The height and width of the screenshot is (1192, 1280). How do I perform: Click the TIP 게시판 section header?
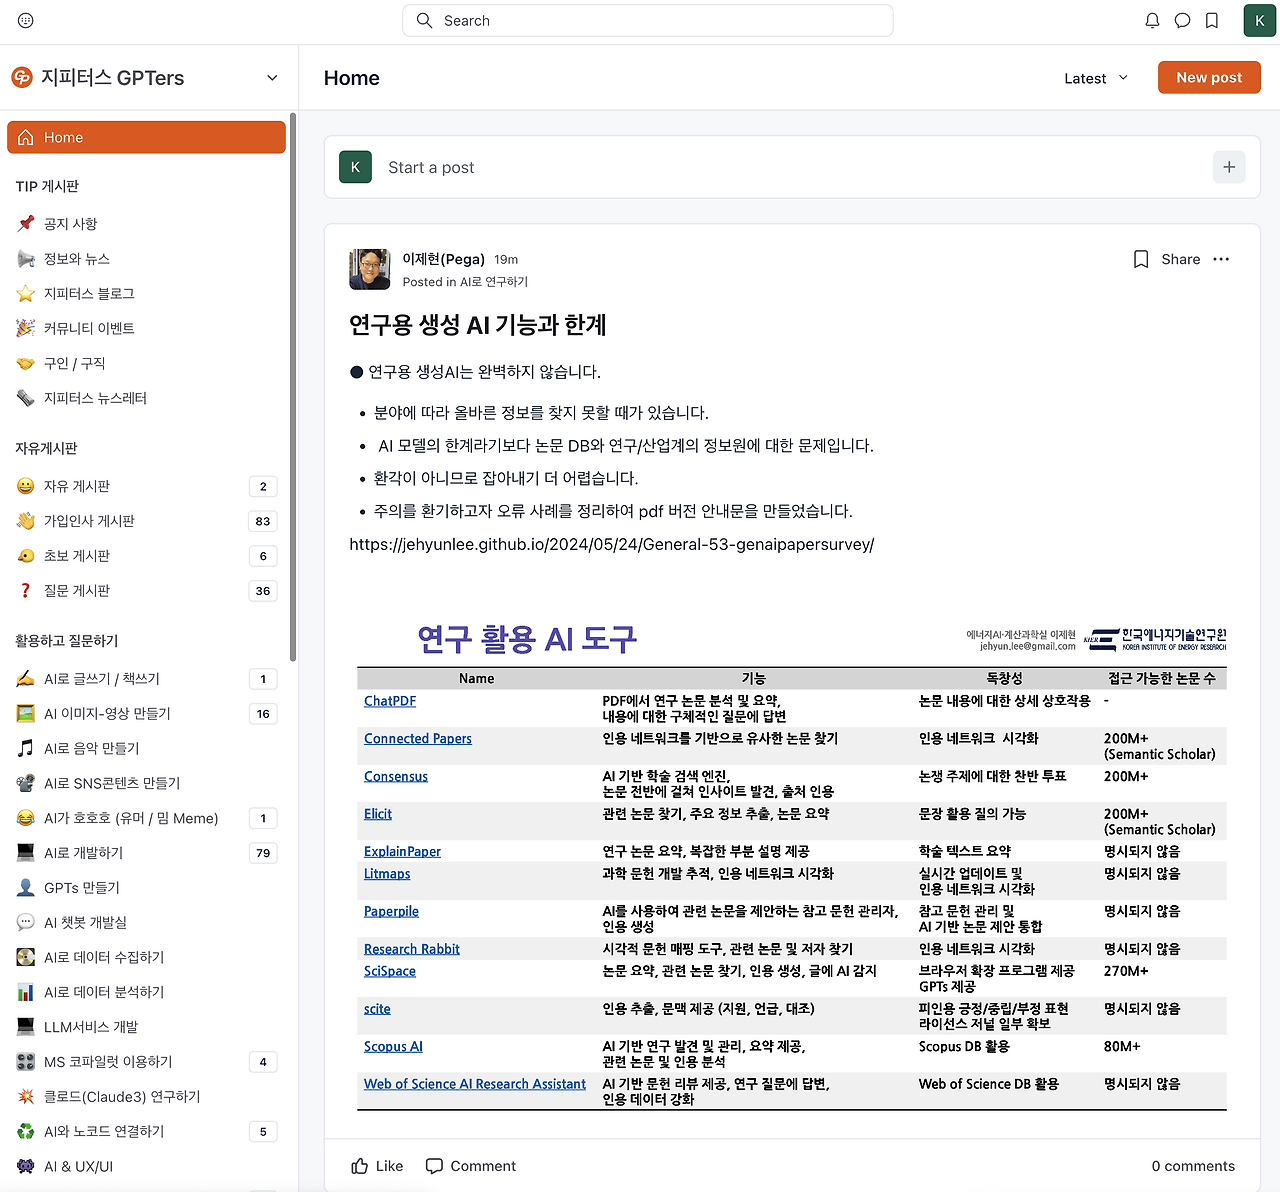(47, 186)
